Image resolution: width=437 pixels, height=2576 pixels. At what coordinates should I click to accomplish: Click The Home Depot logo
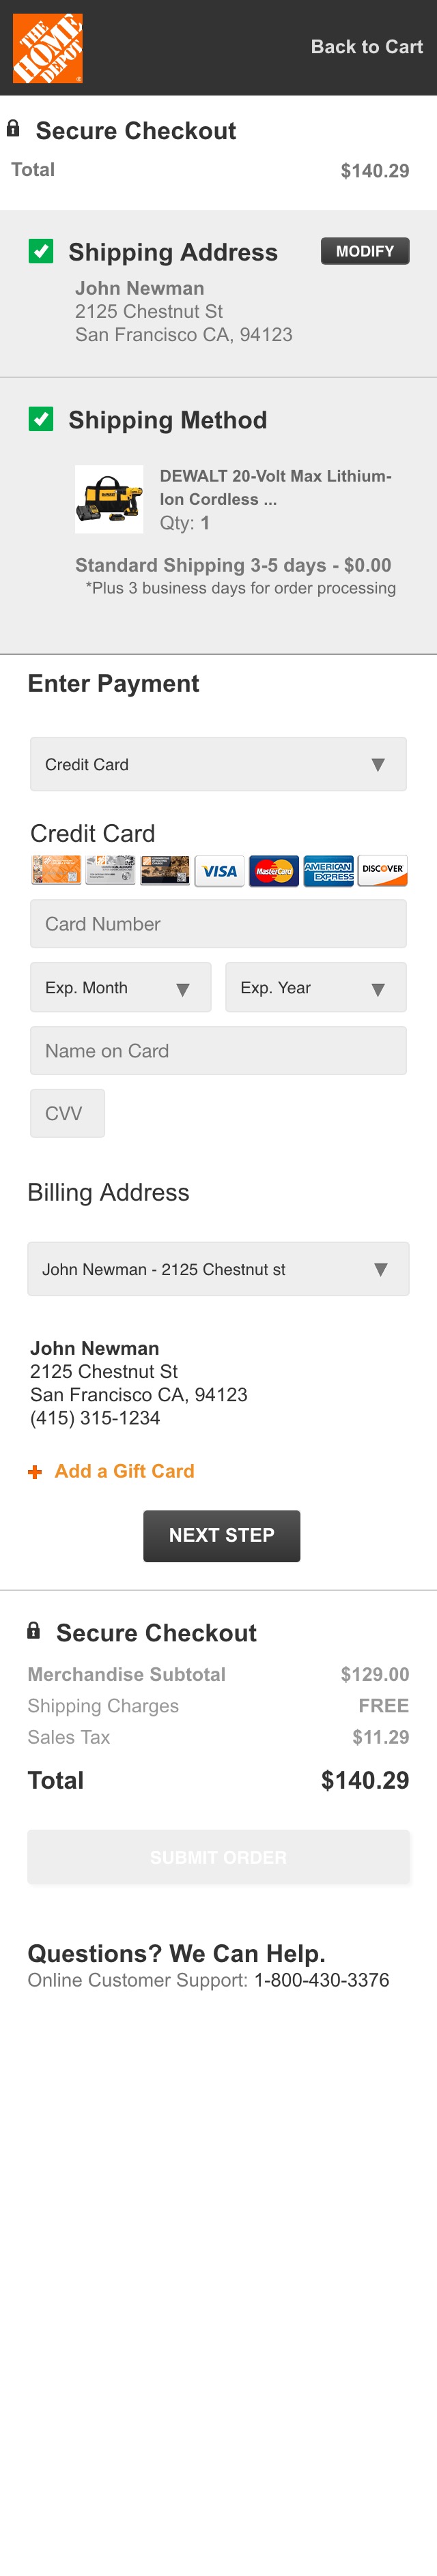click(48, 48)
